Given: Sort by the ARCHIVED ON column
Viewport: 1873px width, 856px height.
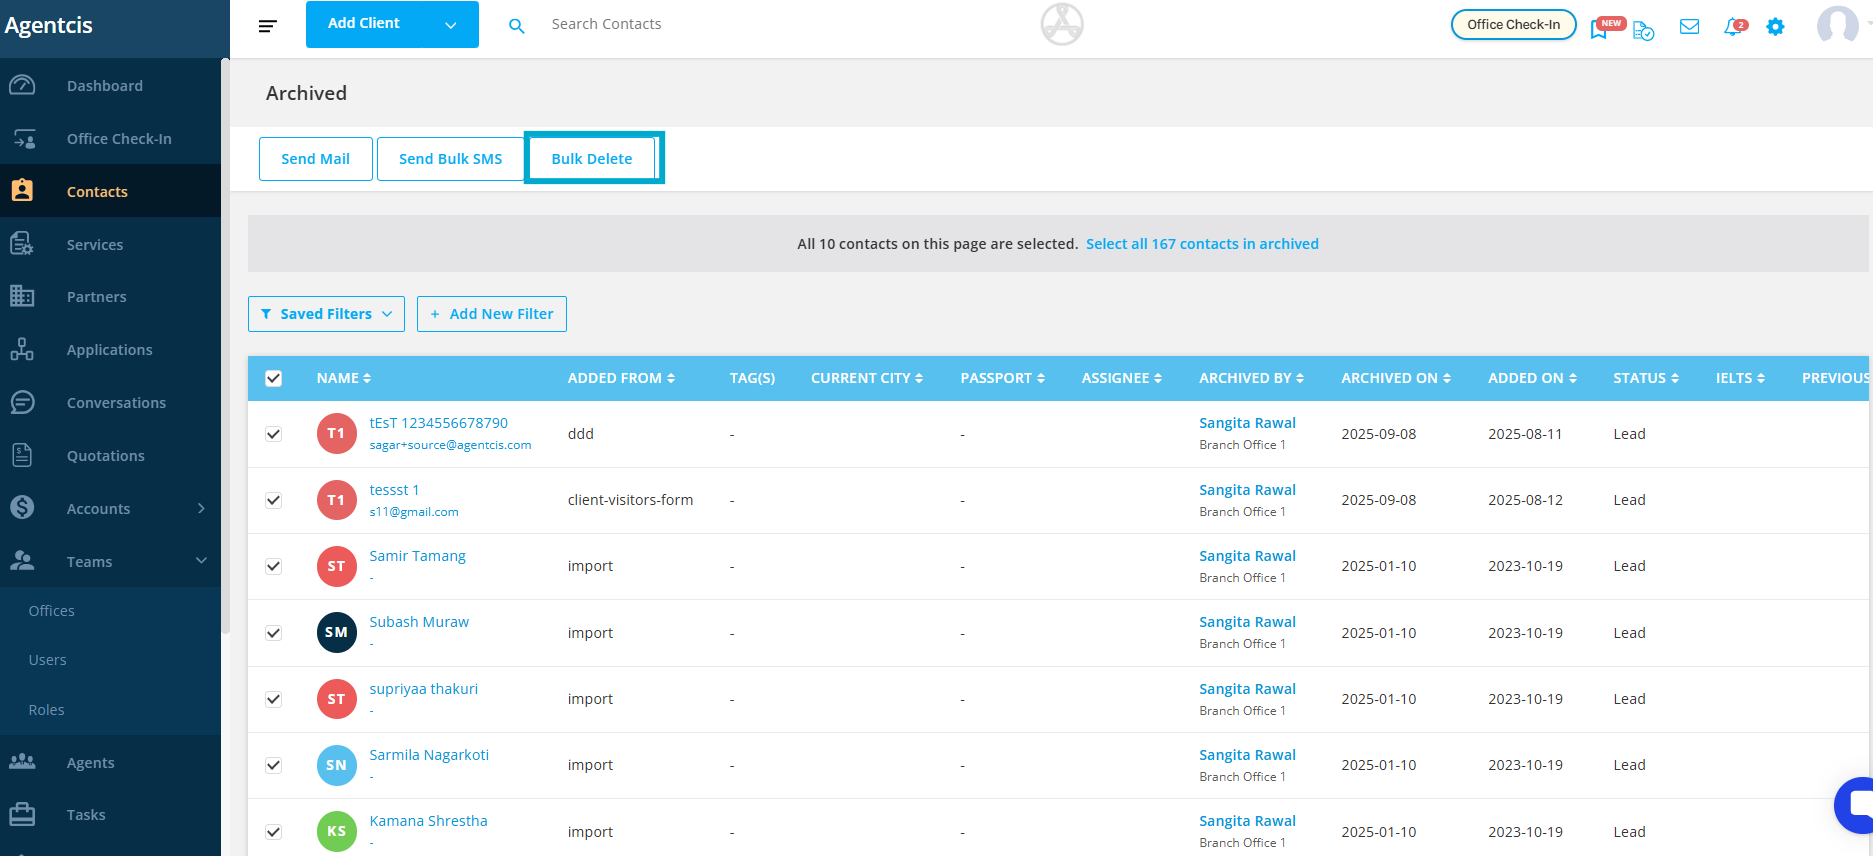Looking at the screenshot, I should [1396, 378].
